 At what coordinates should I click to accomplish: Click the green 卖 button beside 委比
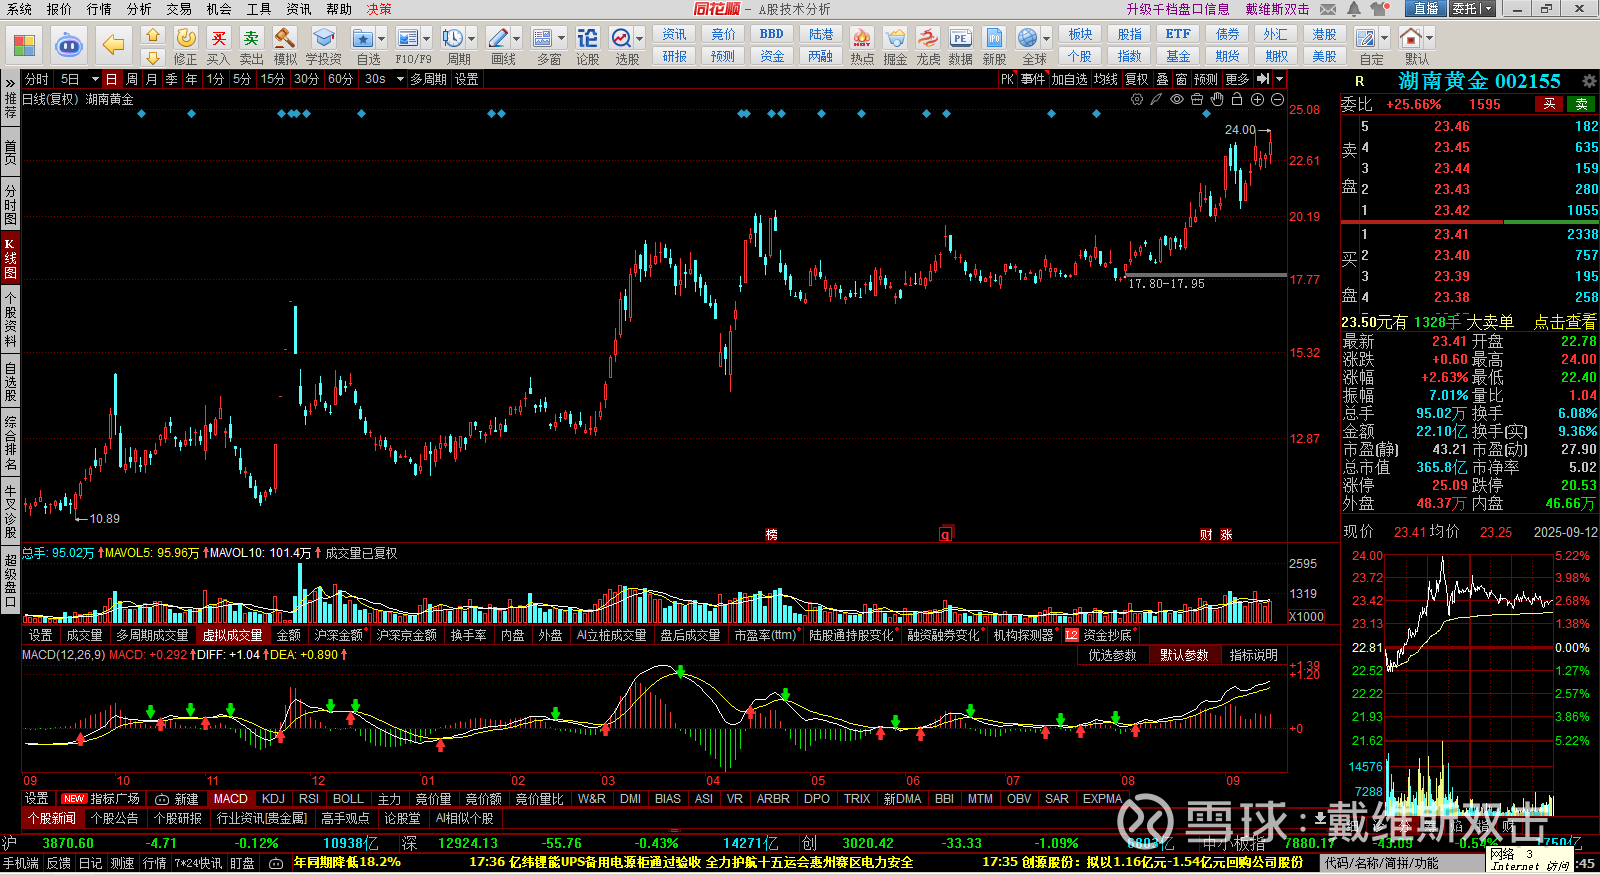pos(1582,104)
